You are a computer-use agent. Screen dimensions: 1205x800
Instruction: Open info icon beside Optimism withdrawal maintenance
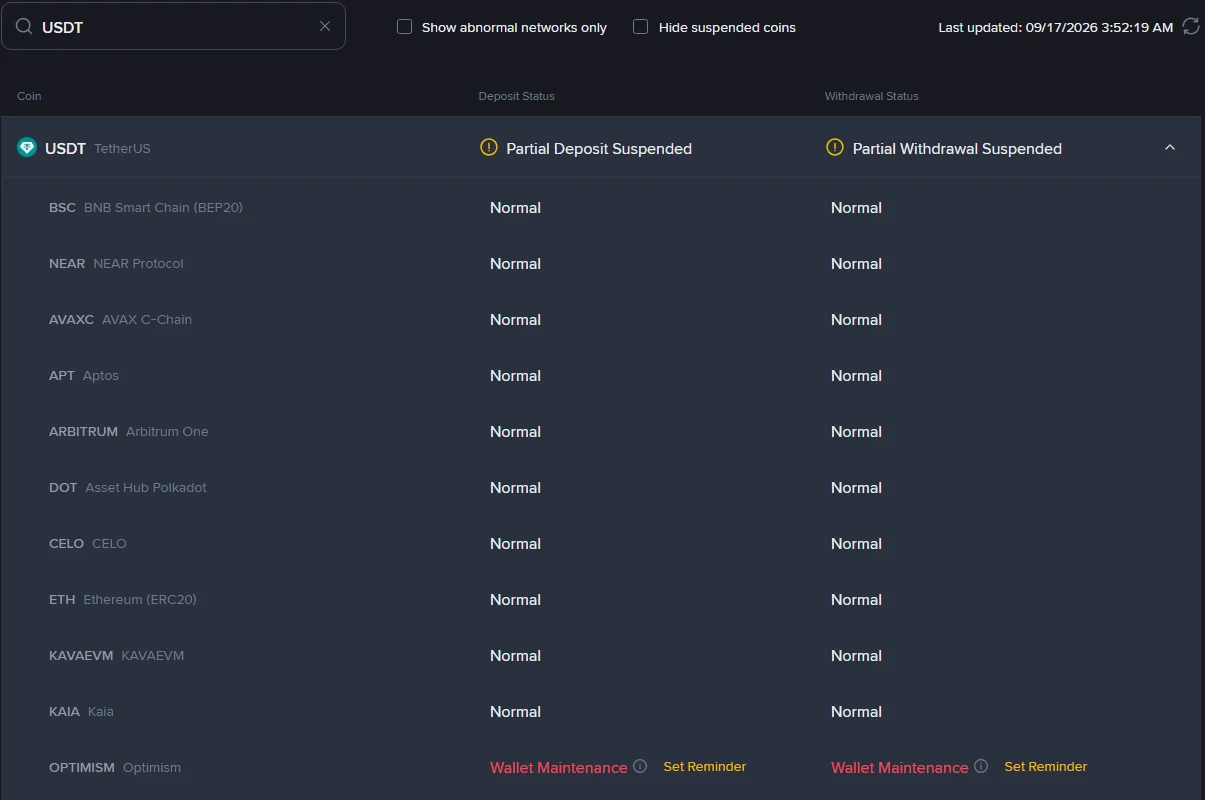981,767
